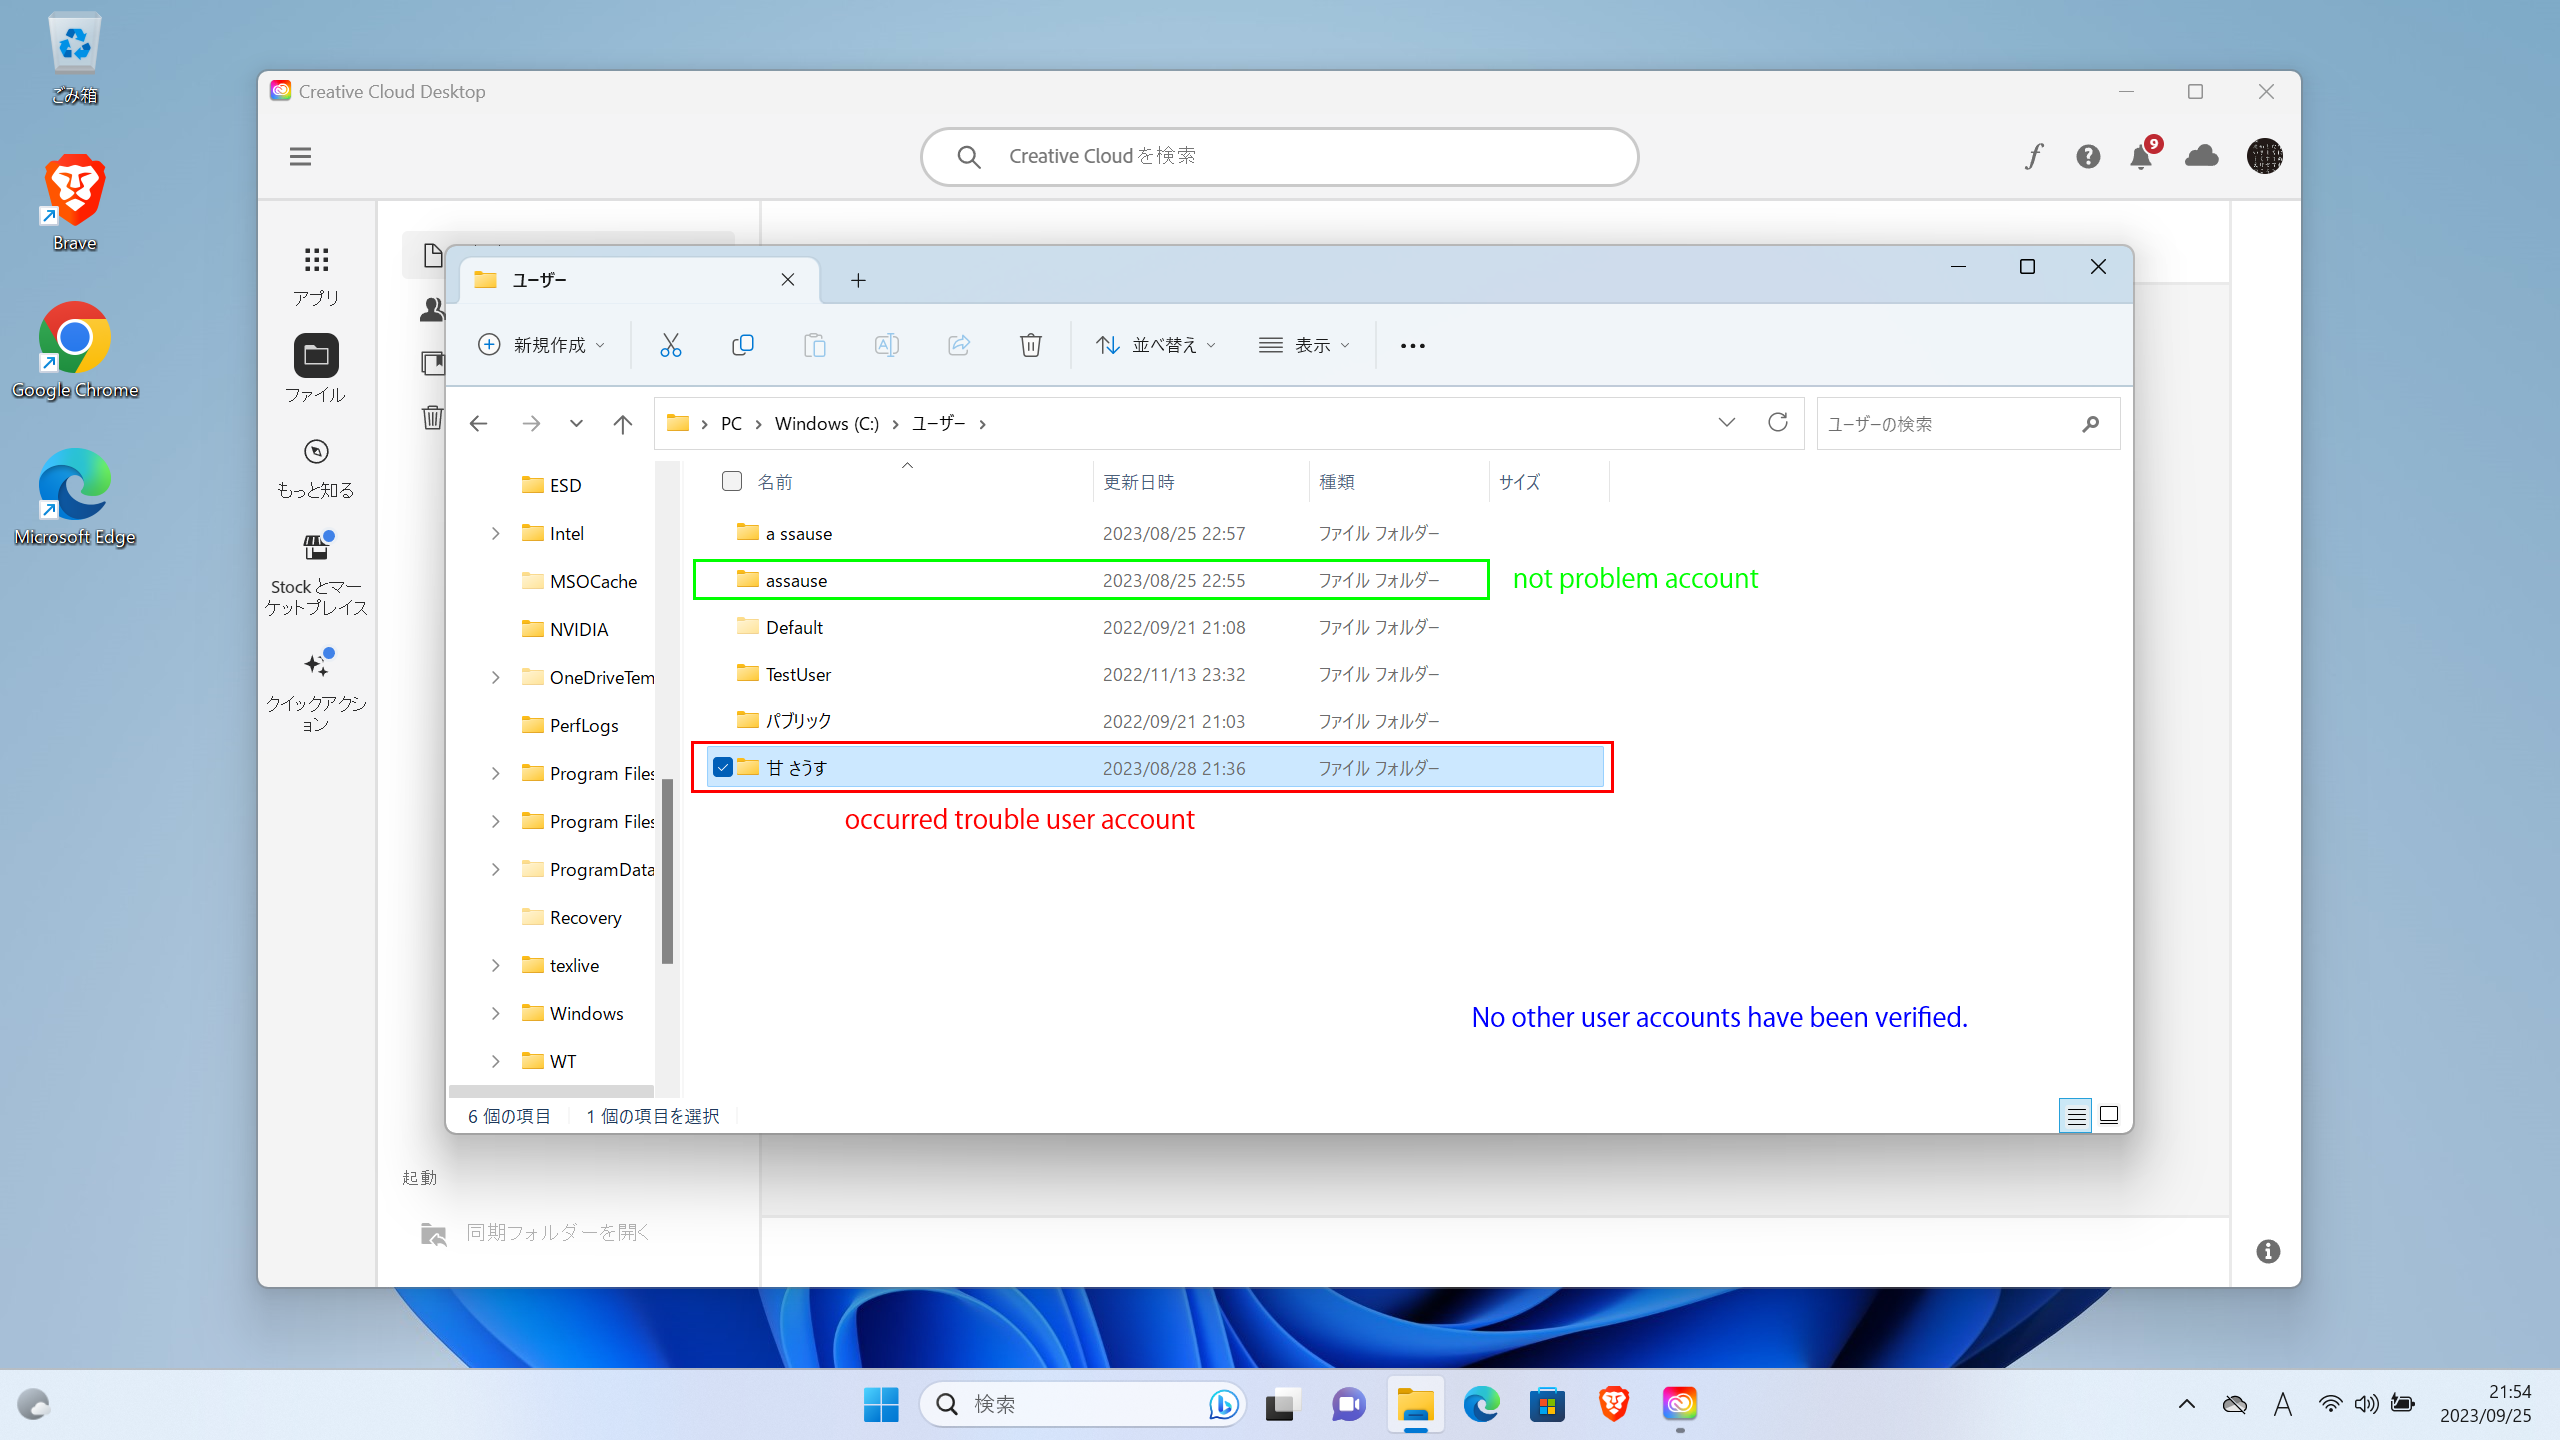The width and height of the screenshot is (2560, 1440).
Task: Open the 新規作成 dropdown in Explorer
Action: point(542,345)
